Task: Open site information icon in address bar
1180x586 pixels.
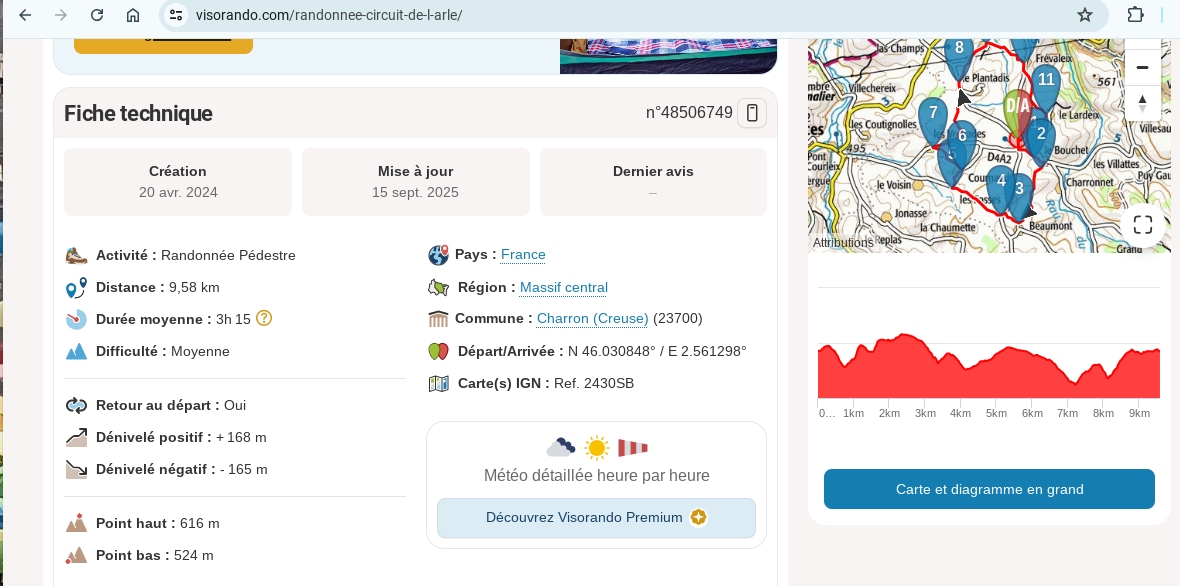Action: [175, 15]
